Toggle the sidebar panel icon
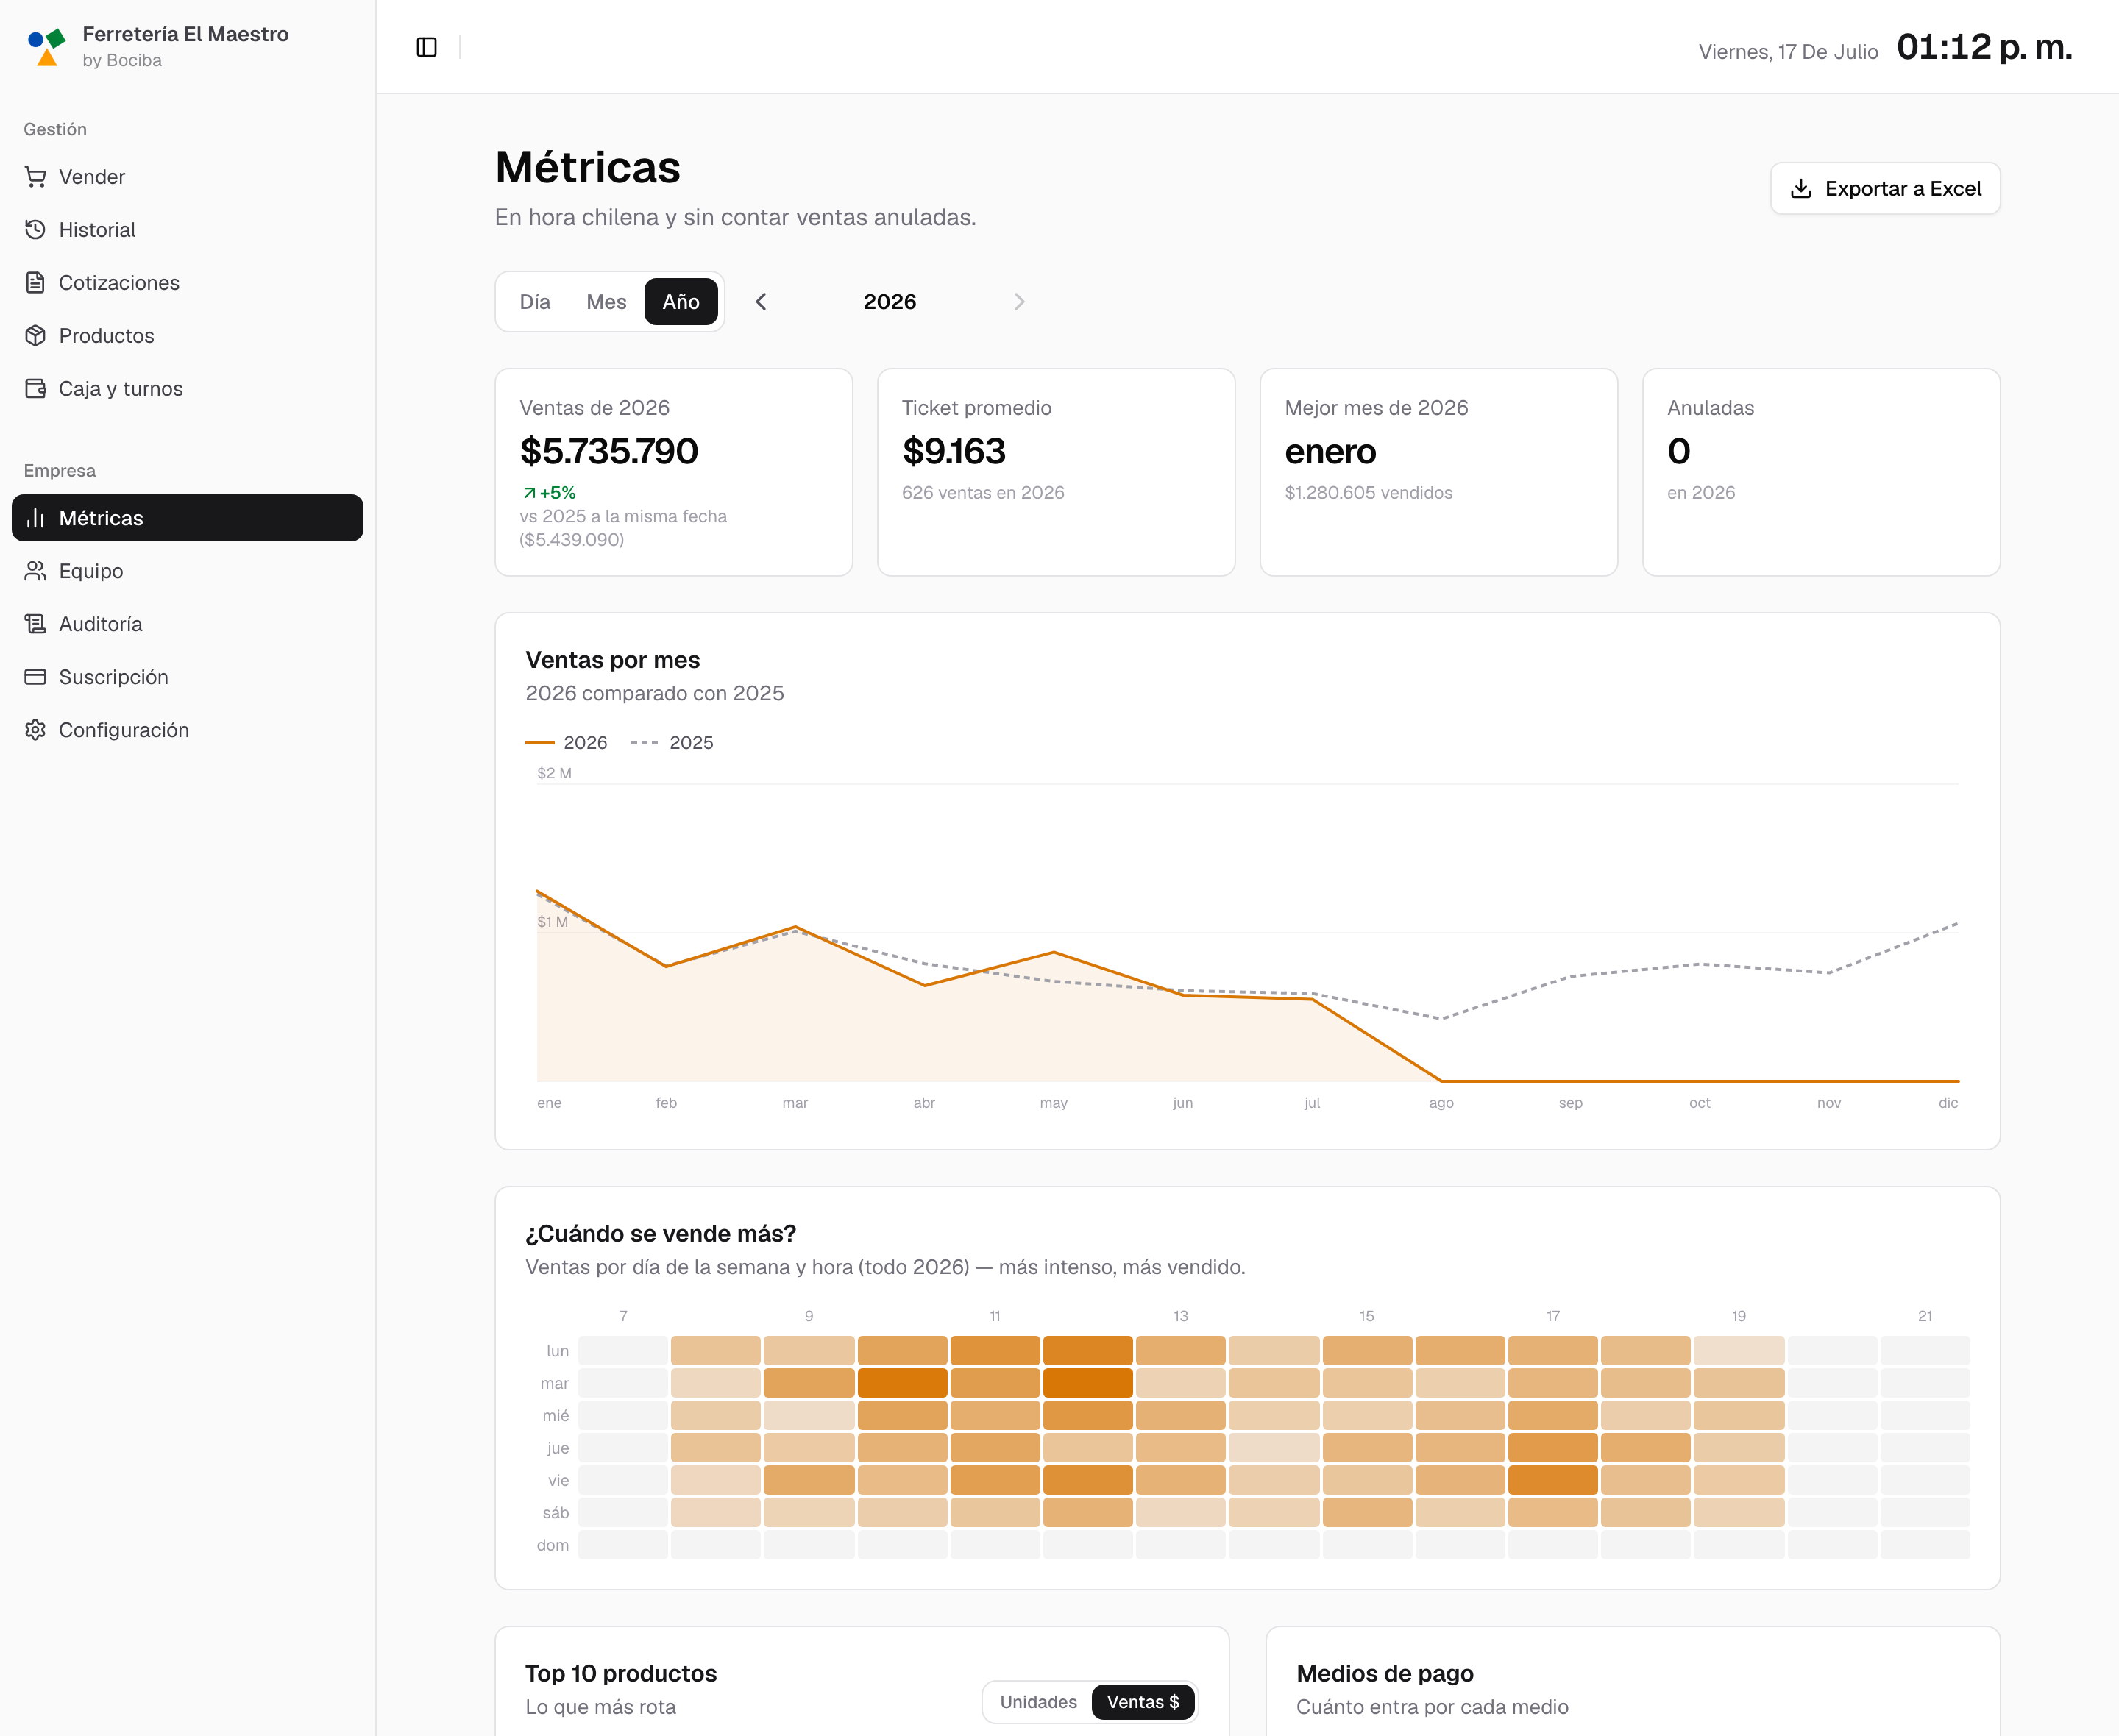This screenshot has height=1736, width=2119. click(427, 47)
